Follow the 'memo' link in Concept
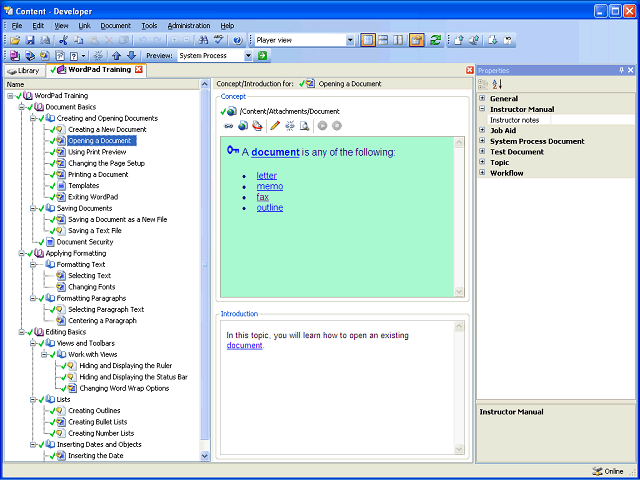Viewport: 640px width, 480px height. 270,186
